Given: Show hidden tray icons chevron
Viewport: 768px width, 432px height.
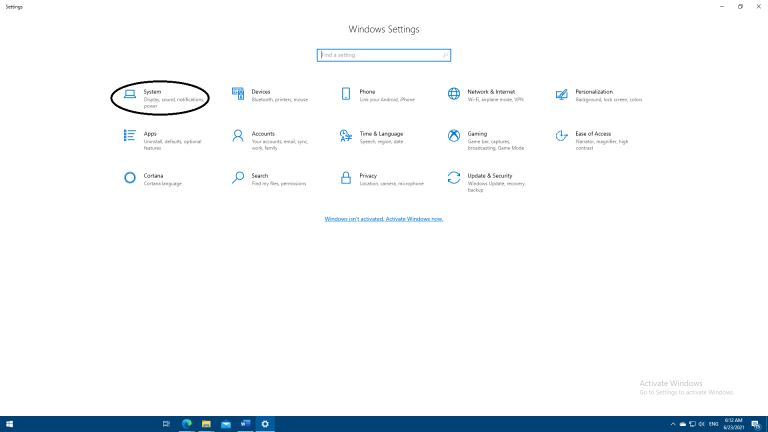Looking at the screenshot, I should click(672, 424).
